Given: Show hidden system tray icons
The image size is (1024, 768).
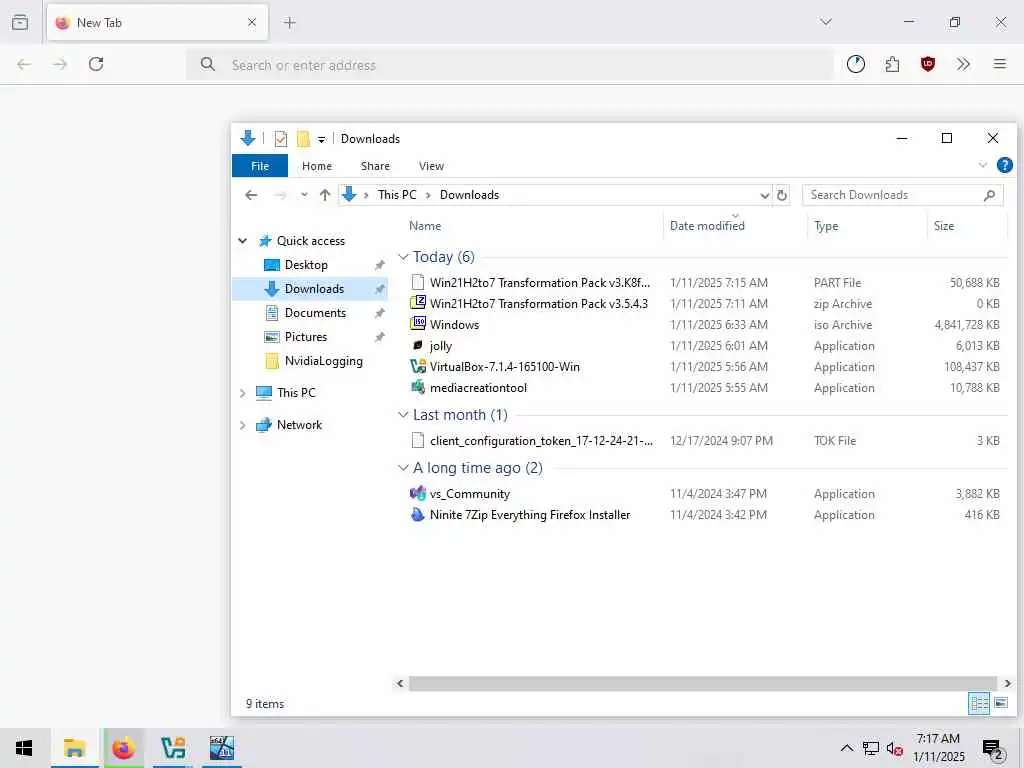Looking at the screenshot, I should [846, 748].
